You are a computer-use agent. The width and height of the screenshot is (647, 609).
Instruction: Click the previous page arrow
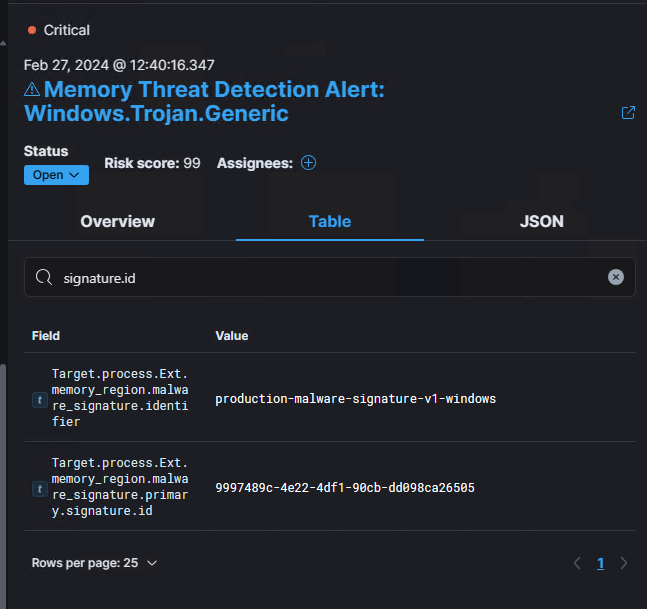577,563
